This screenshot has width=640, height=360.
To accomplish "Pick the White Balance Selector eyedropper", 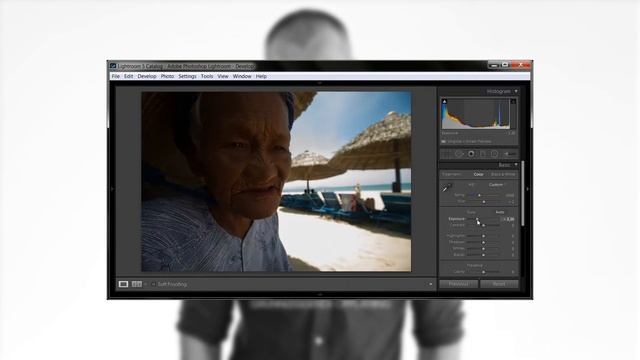I will click(x=447, y=188).
